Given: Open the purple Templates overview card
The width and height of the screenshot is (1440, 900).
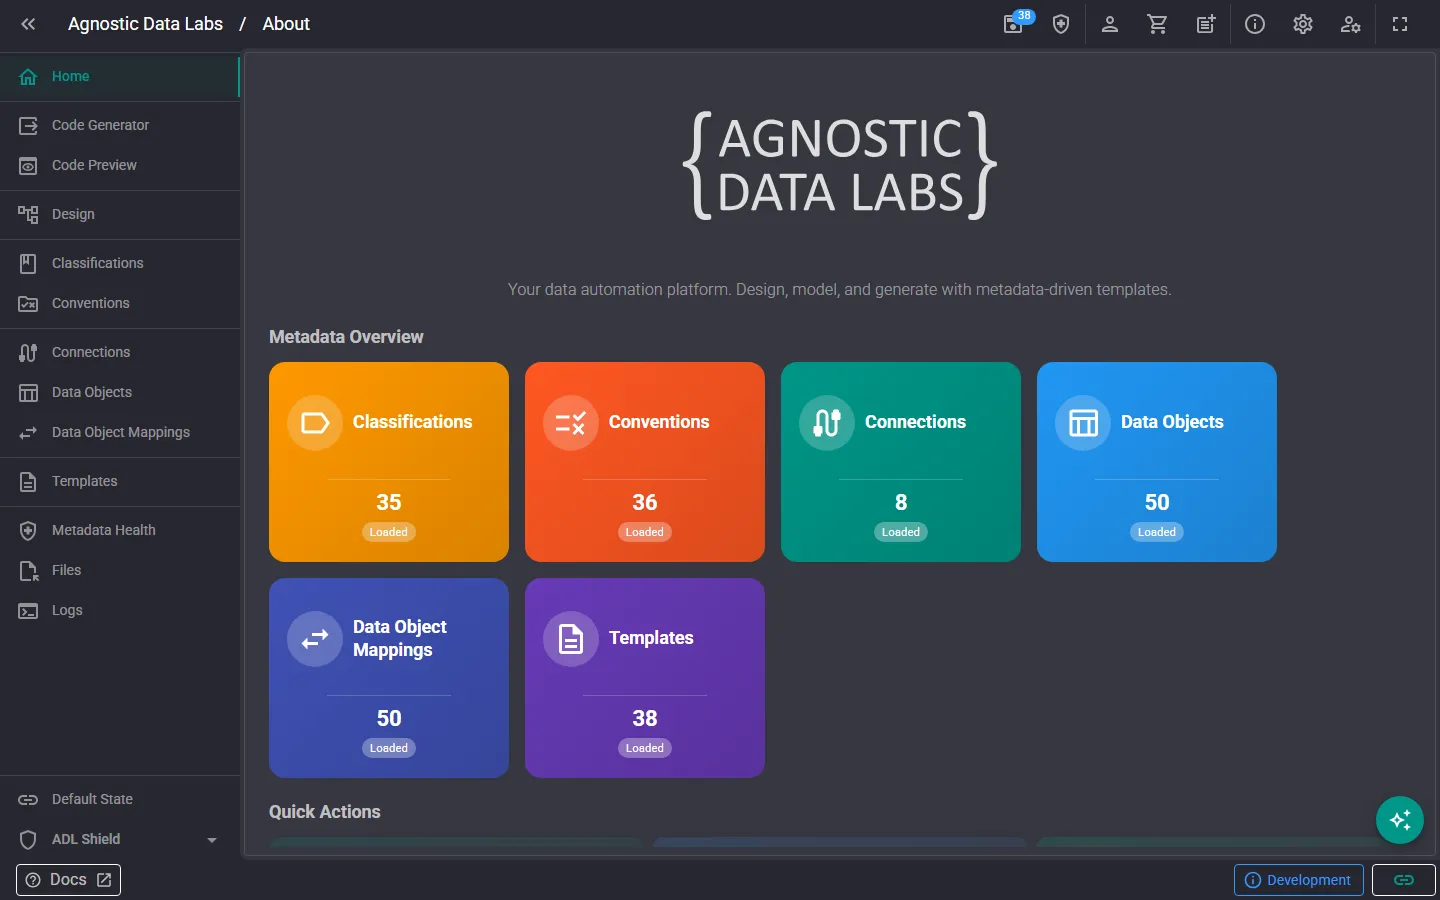Looking at the screenshot, I should [645, 678].
